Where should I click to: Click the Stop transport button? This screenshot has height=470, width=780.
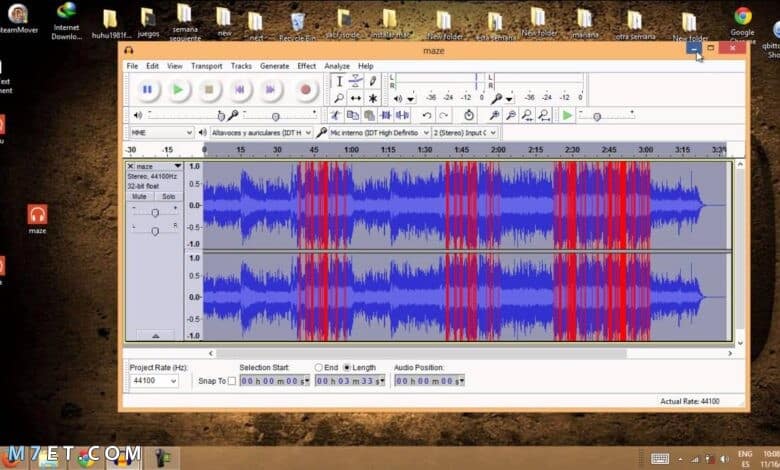209,90
